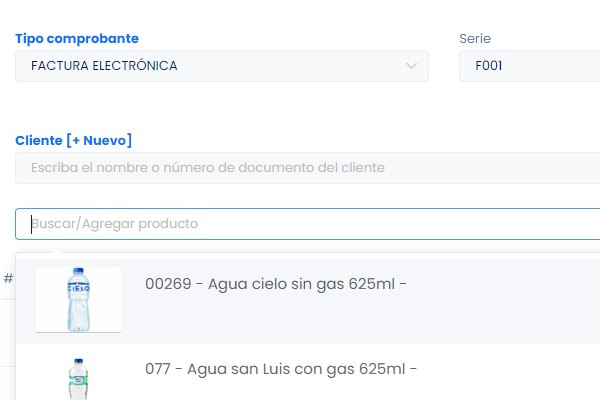600x400 pixels.
Task: Open the Serie F001 selector
Action: coord(529,66)
